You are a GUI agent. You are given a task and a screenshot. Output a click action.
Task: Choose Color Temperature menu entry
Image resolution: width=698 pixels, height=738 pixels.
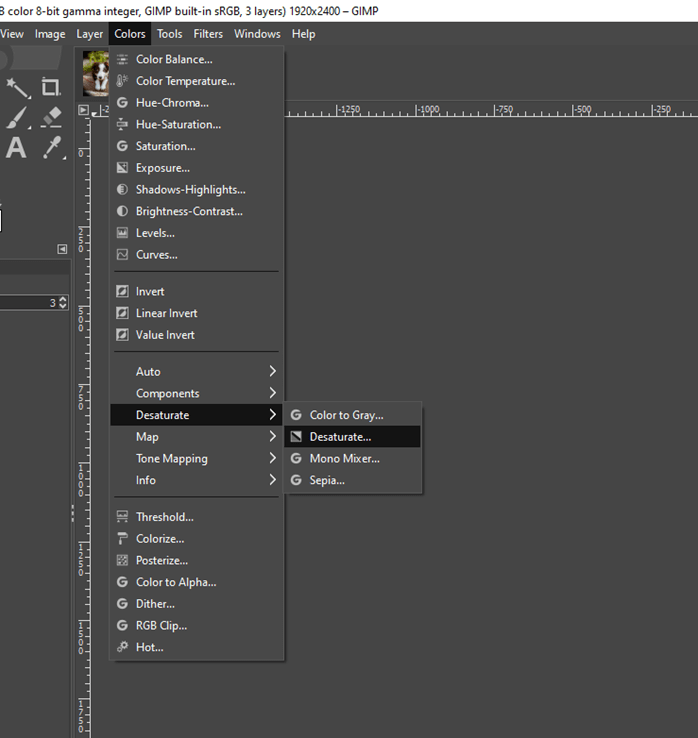point(197,81)
